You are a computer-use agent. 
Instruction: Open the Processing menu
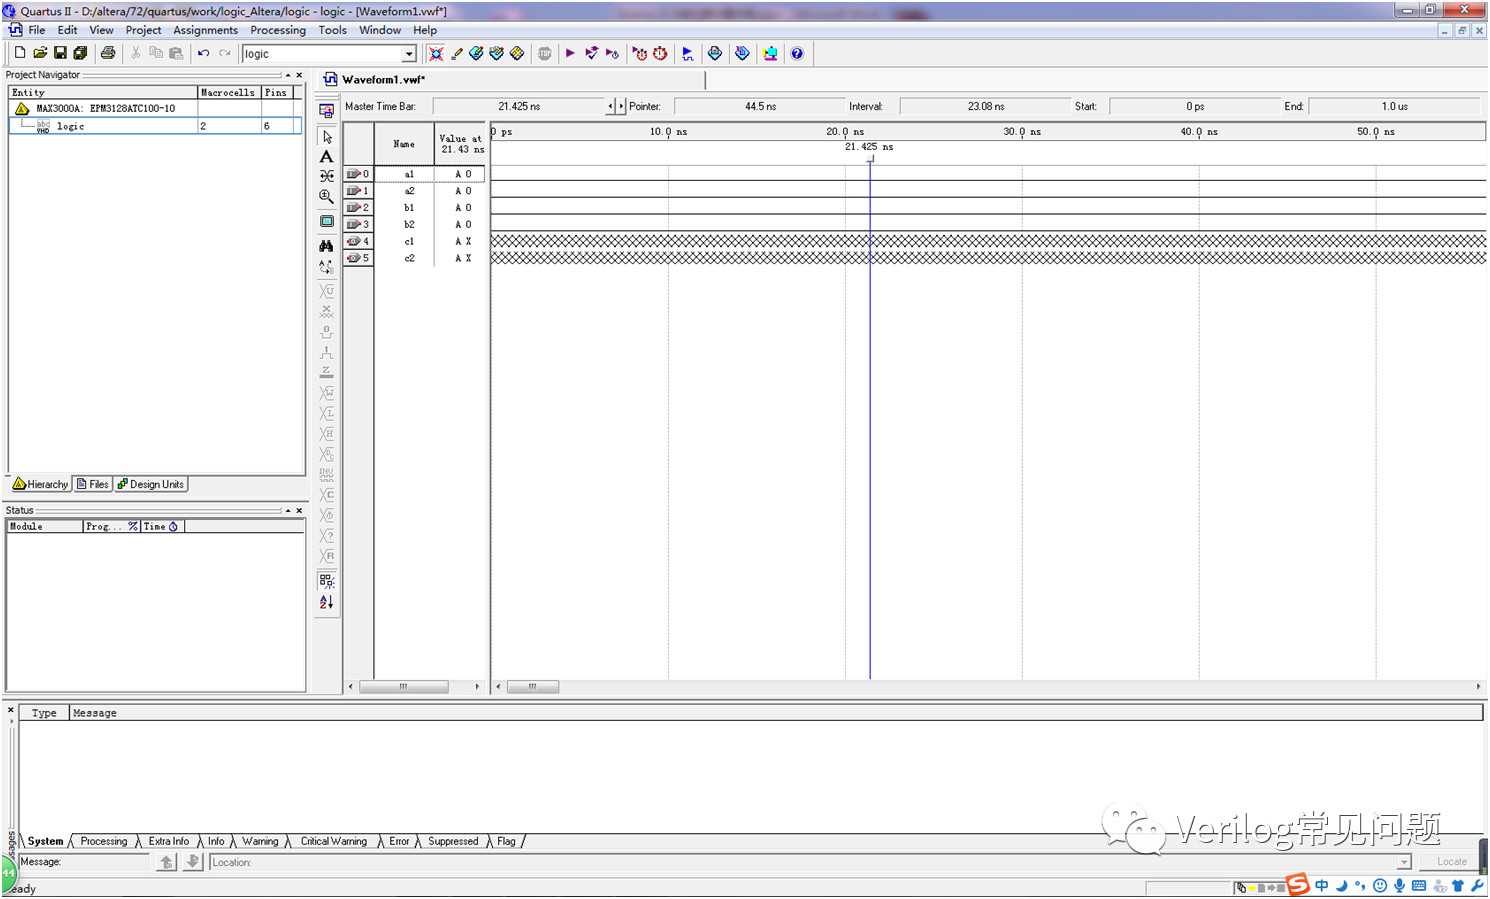pyautogui.click(x=278, y=30)
